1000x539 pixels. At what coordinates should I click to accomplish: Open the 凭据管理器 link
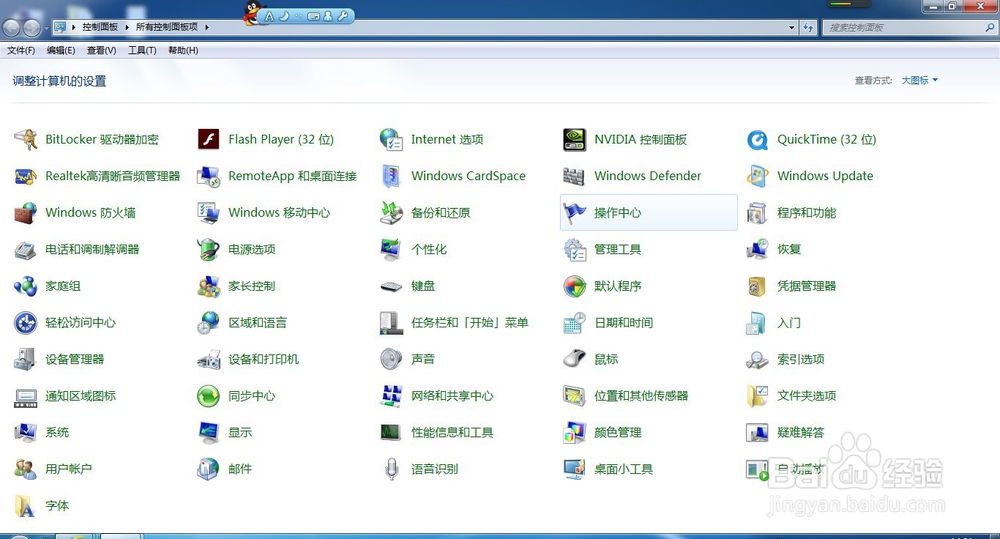point(806,286)
